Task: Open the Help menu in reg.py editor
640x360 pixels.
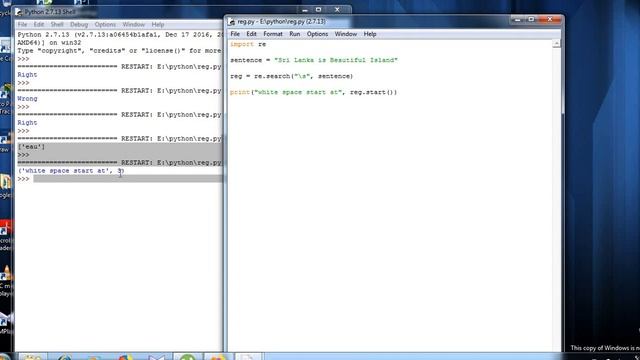Action: coord(370,34)
